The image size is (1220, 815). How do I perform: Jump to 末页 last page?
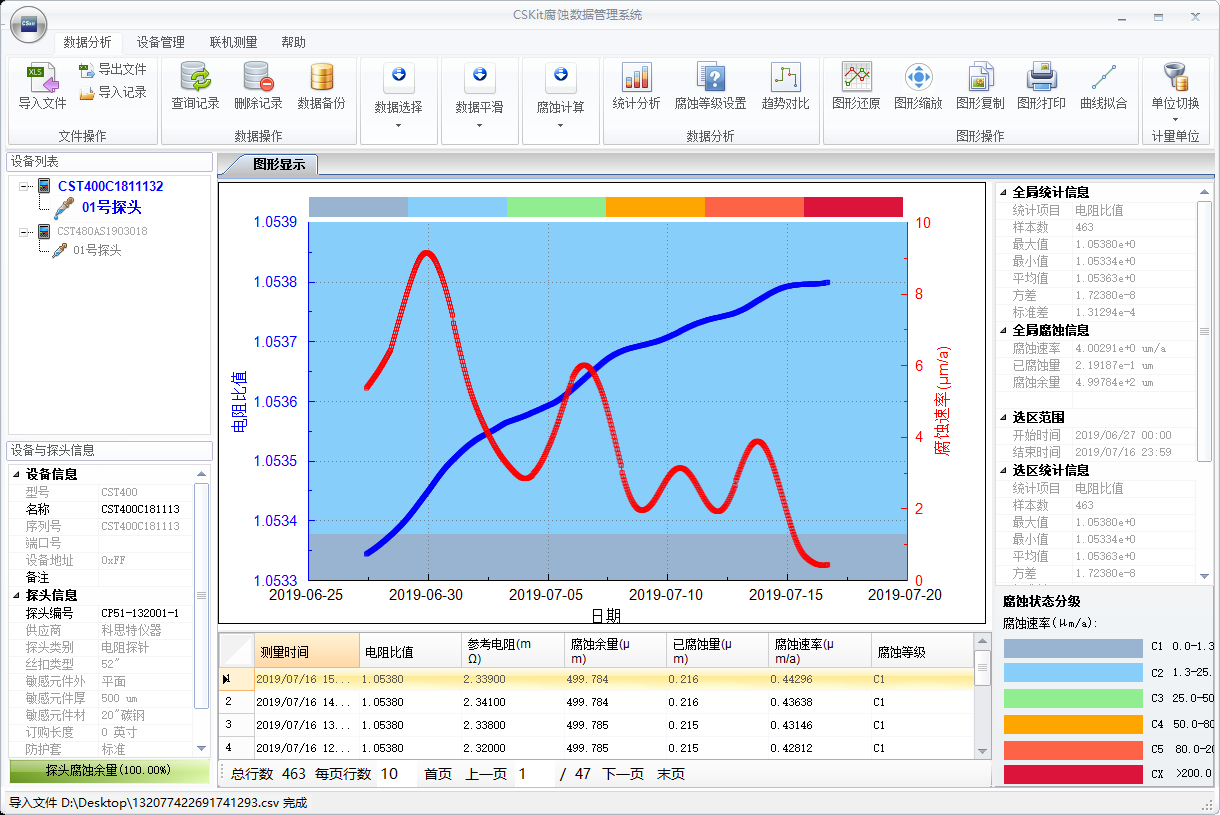pyautogui.click(x=671, y=774)
